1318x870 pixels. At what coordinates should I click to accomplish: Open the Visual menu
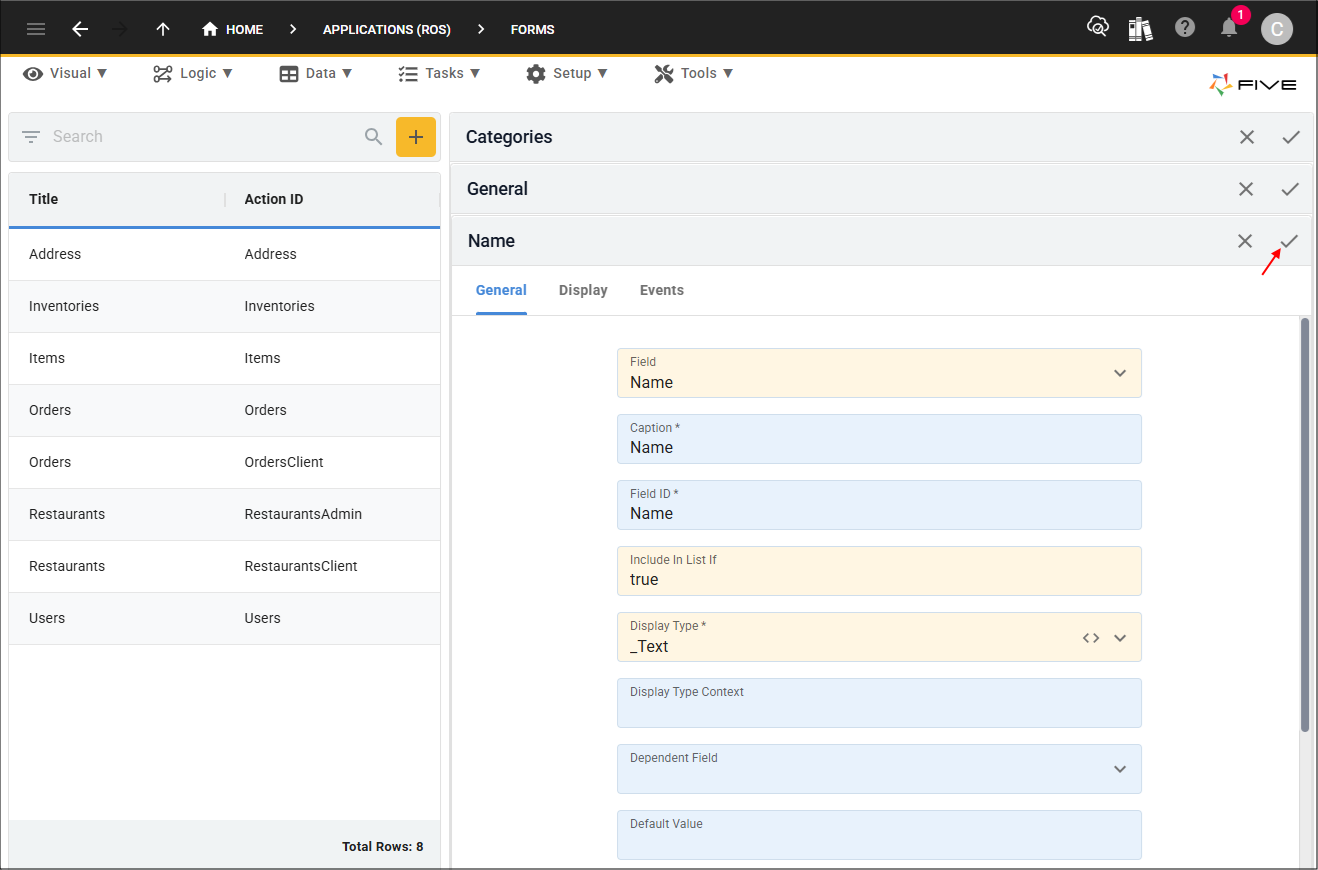pyautogui.click(x=65, y=73)
